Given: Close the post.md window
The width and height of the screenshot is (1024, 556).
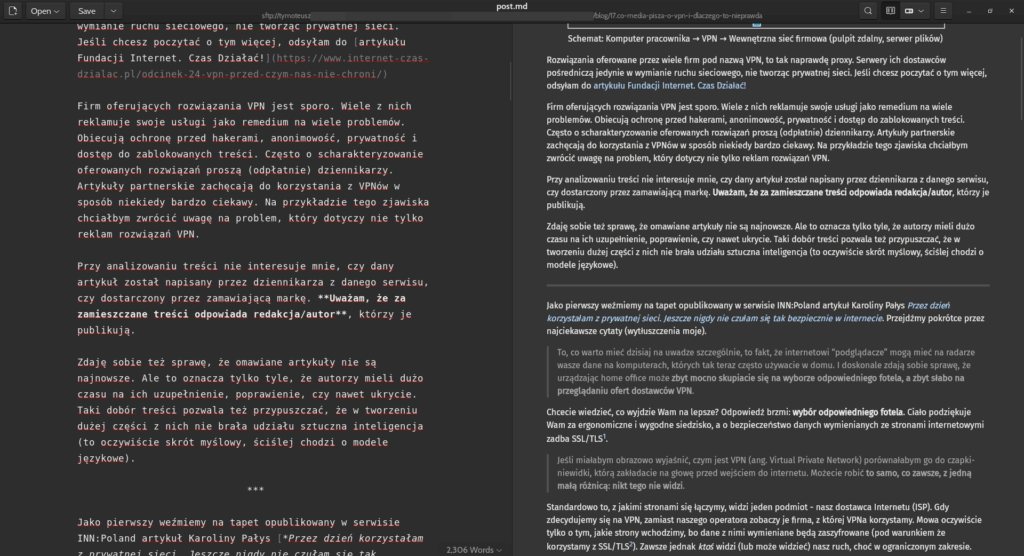Looking at the screenshot, I should click(x=1012, y=10).
